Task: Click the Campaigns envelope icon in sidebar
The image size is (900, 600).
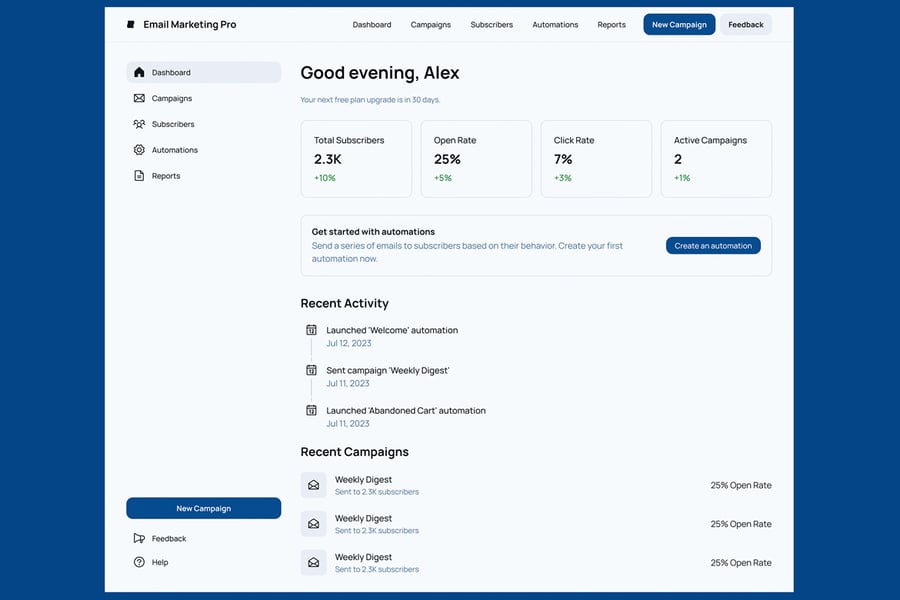Action: coord(139,98)
